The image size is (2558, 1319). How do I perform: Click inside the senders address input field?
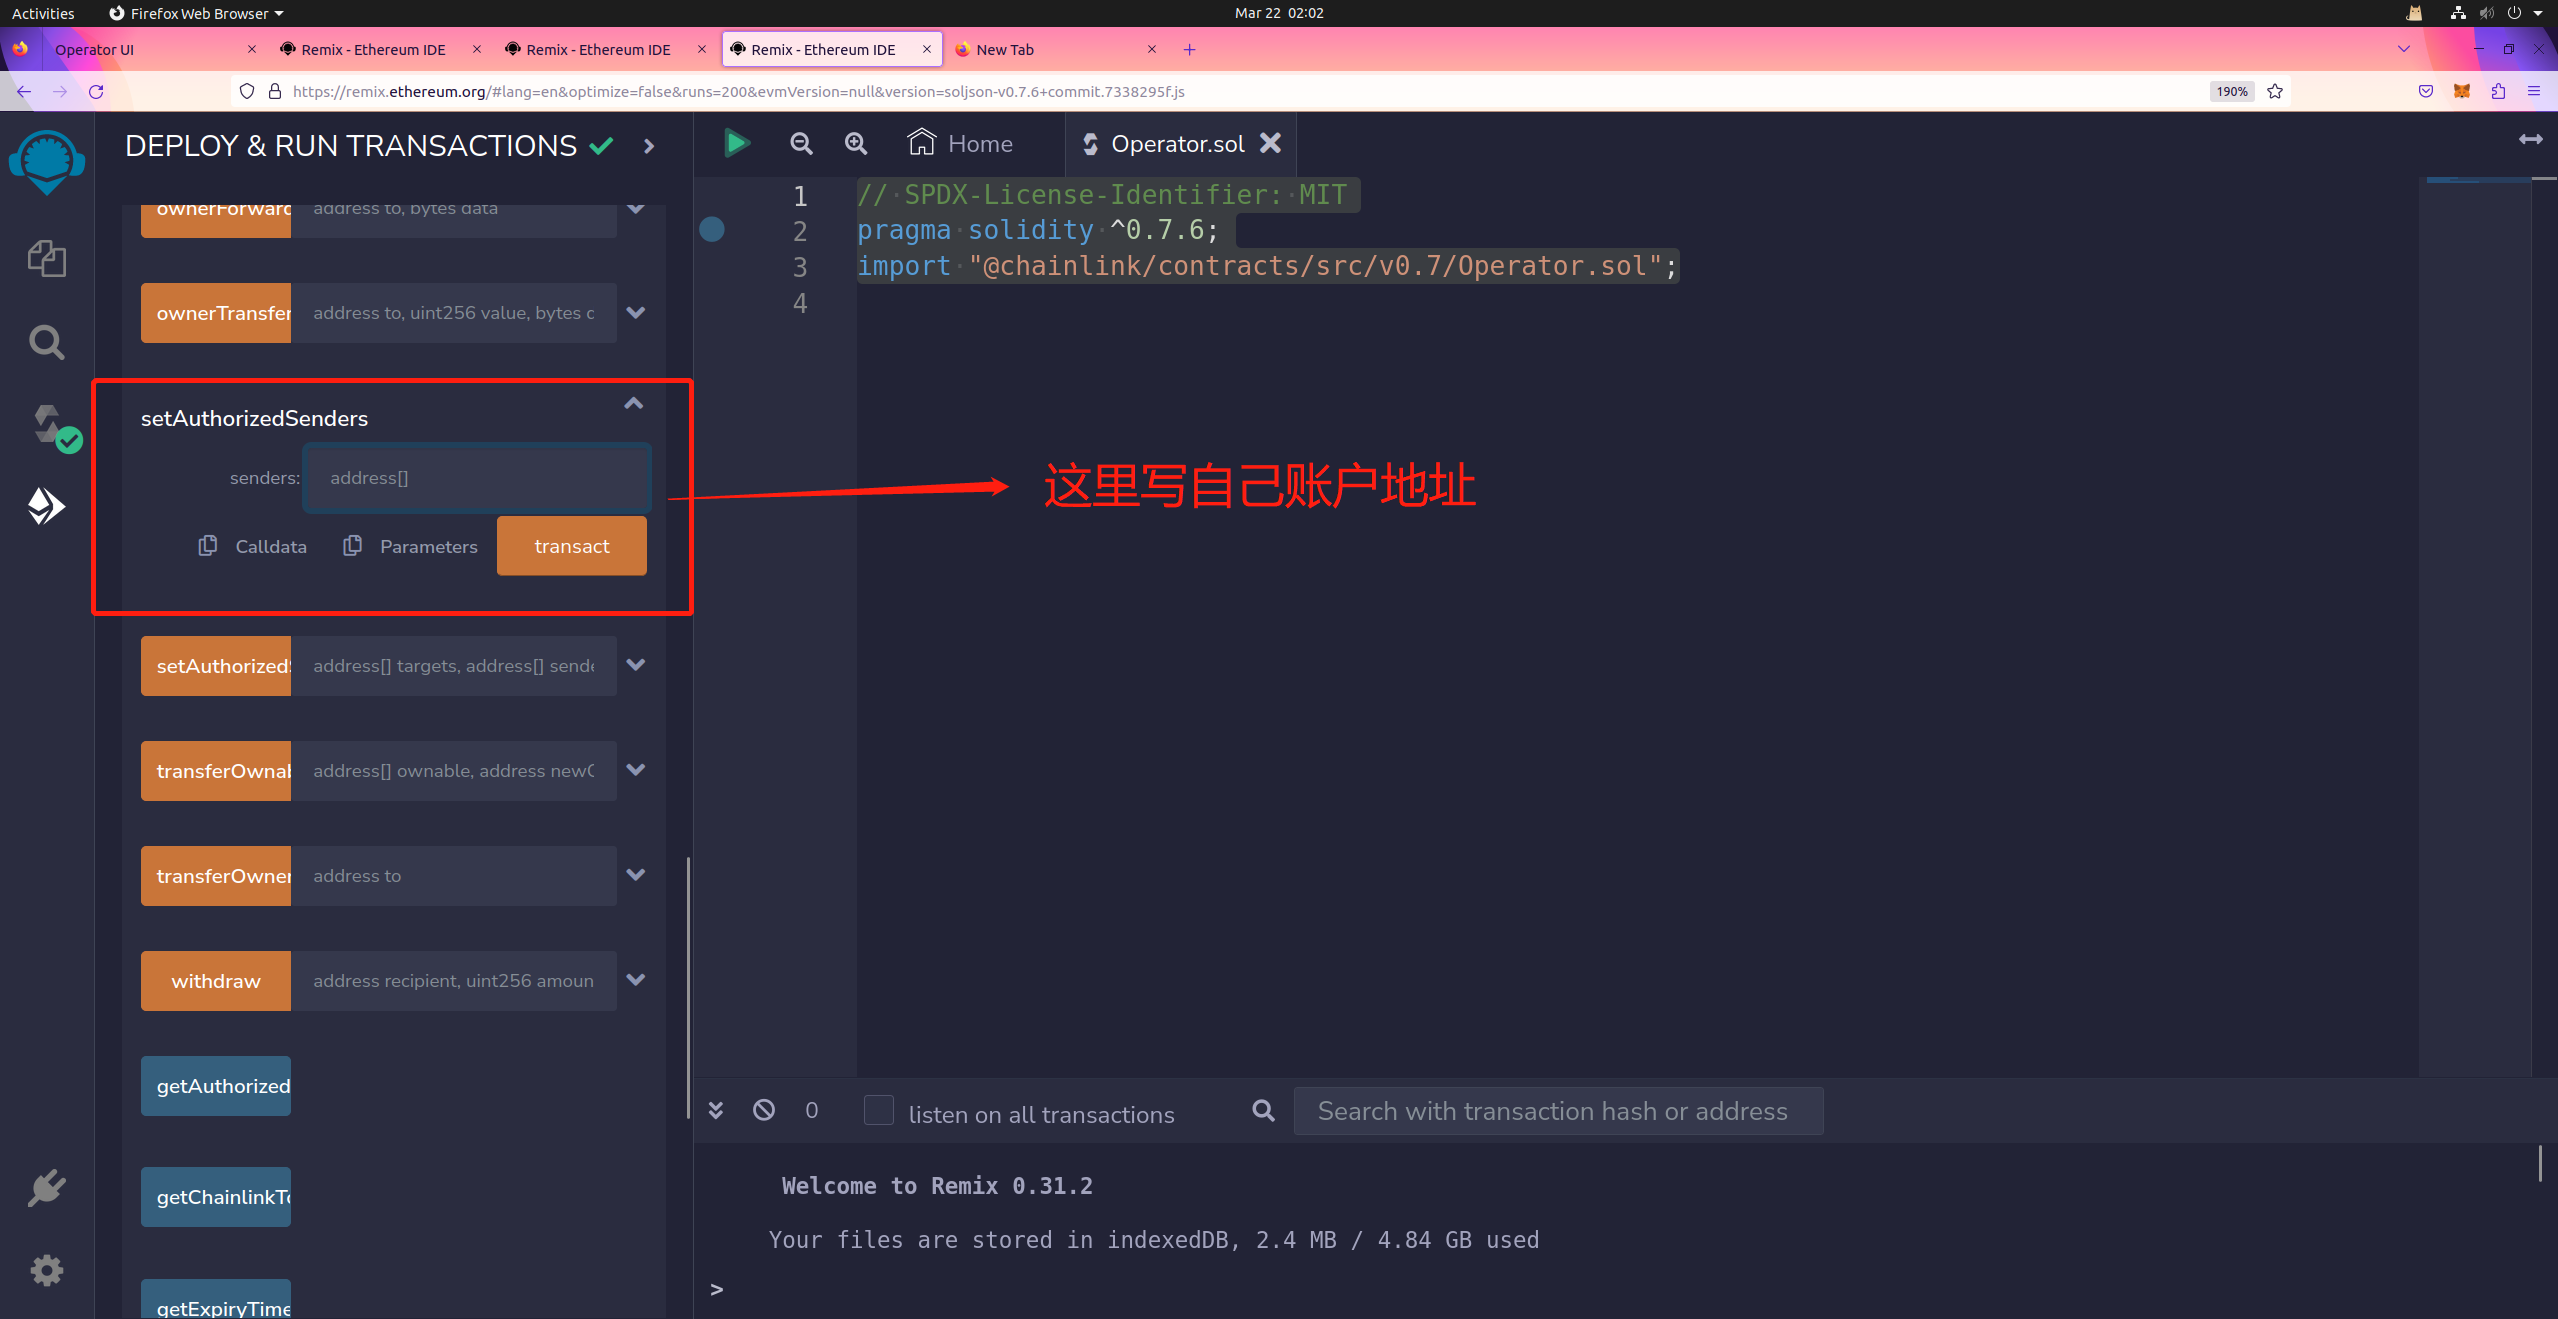click(x=477, y=478)
